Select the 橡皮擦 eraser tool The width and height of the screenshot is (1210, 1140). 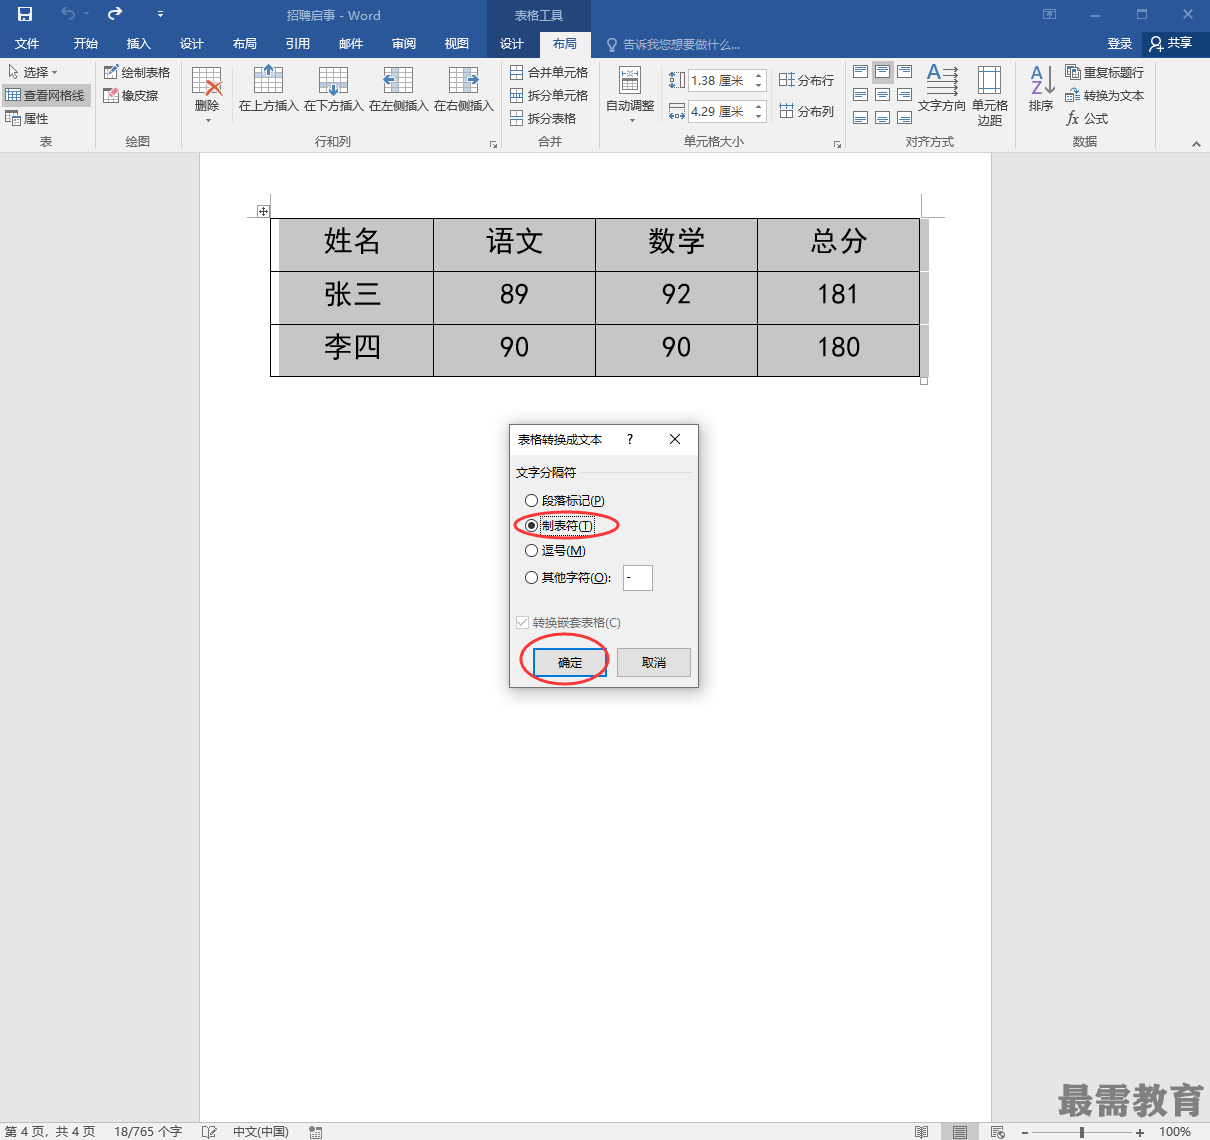point(131,95)
